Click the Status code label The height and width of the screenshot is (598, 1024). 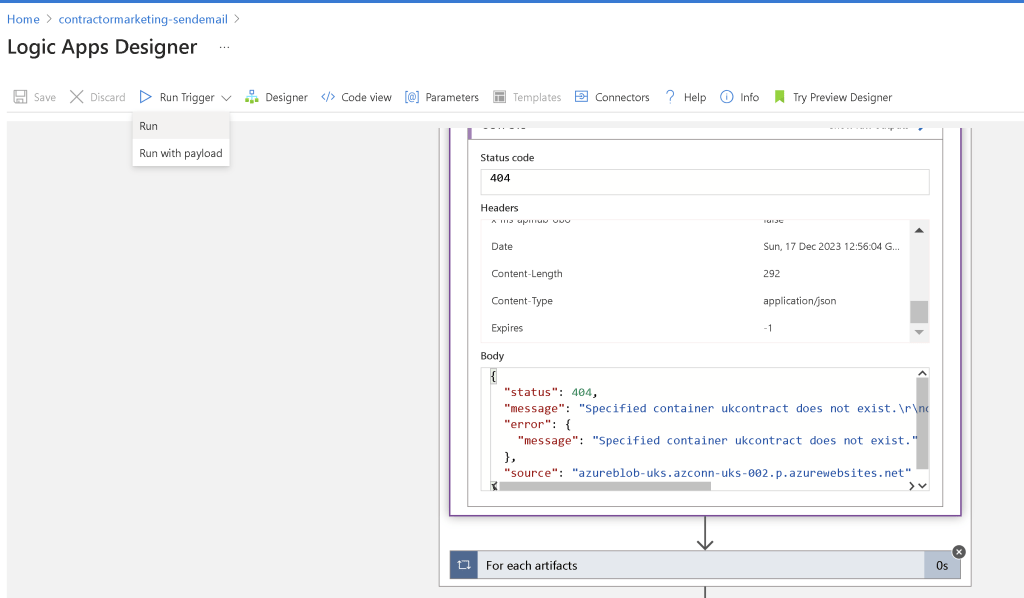507,157
